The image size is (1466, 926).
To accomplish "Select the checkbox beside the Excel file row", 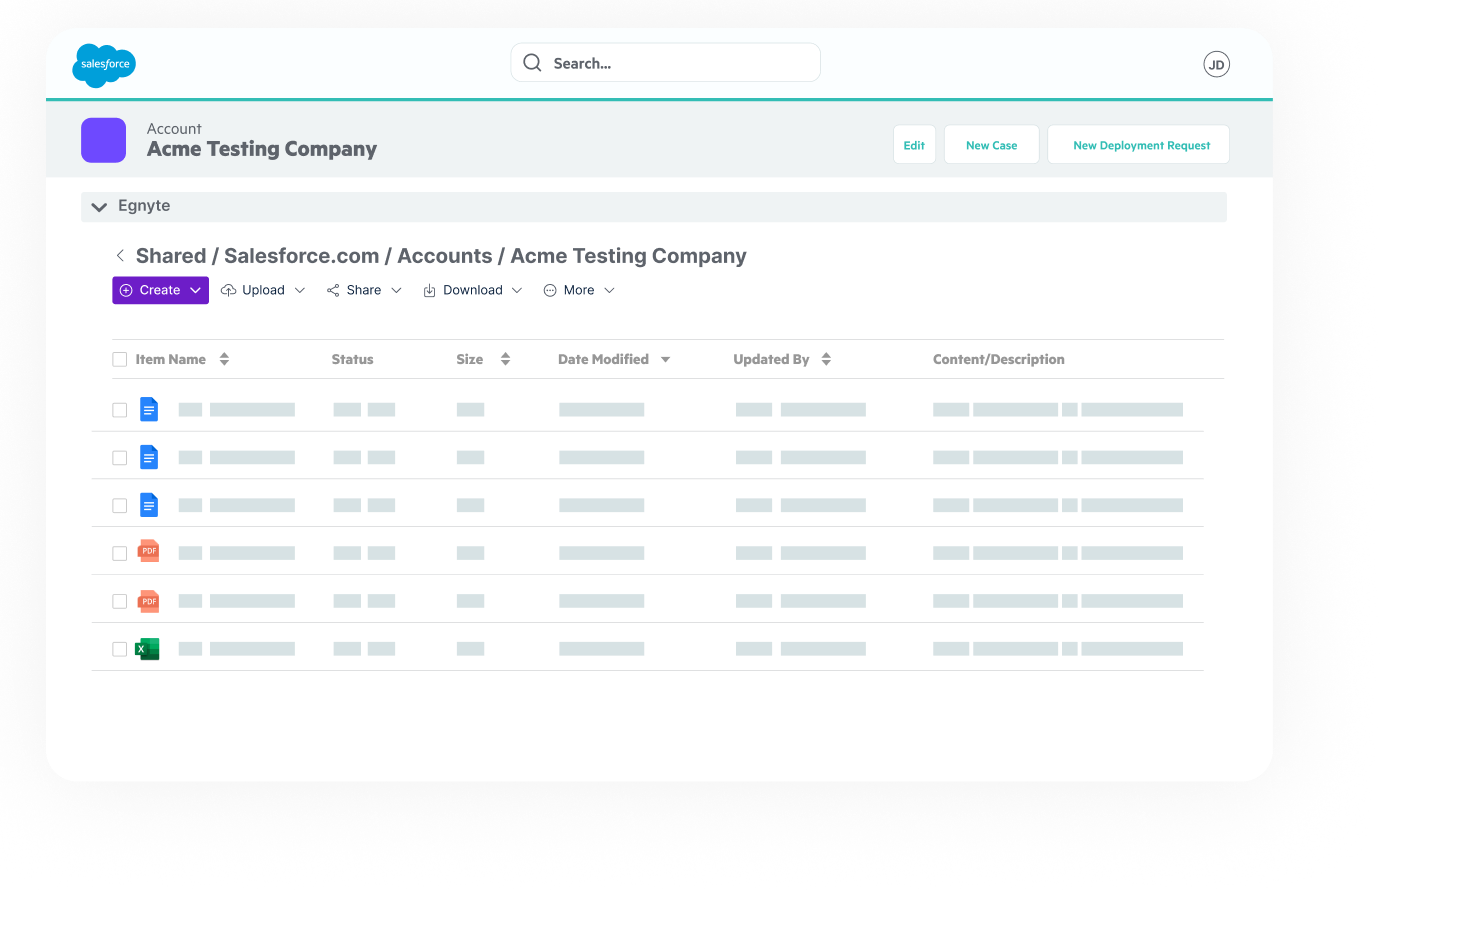I will click(119, 648).
